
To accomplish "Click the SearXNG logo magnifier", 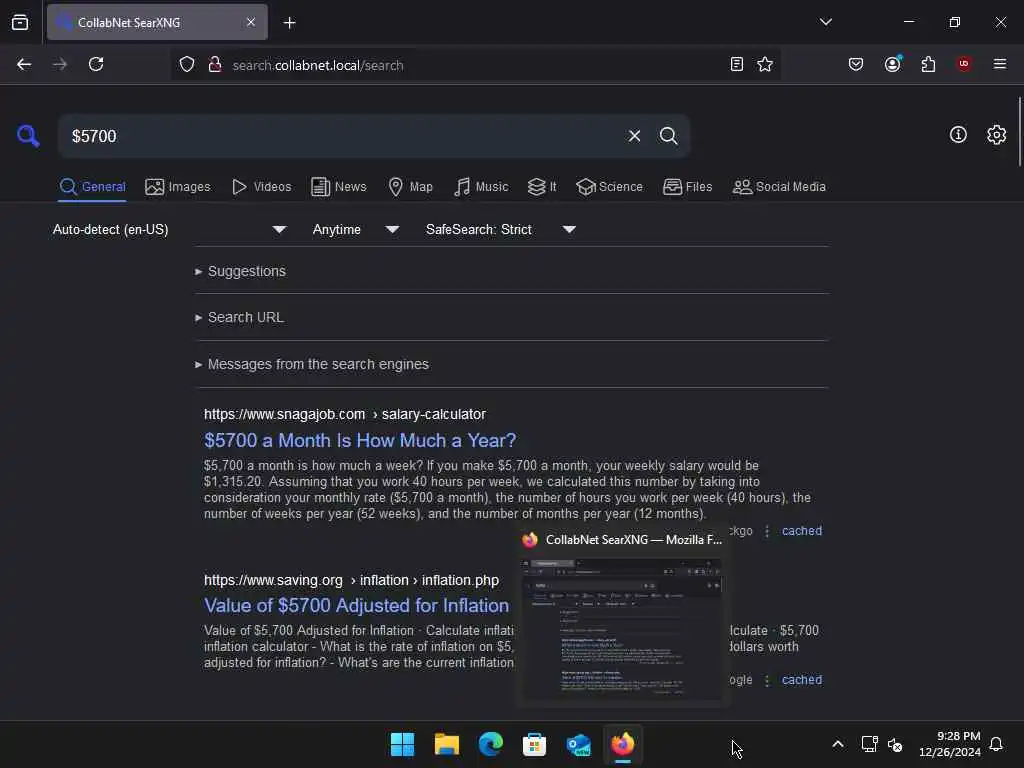I will (x=28, y=136).
